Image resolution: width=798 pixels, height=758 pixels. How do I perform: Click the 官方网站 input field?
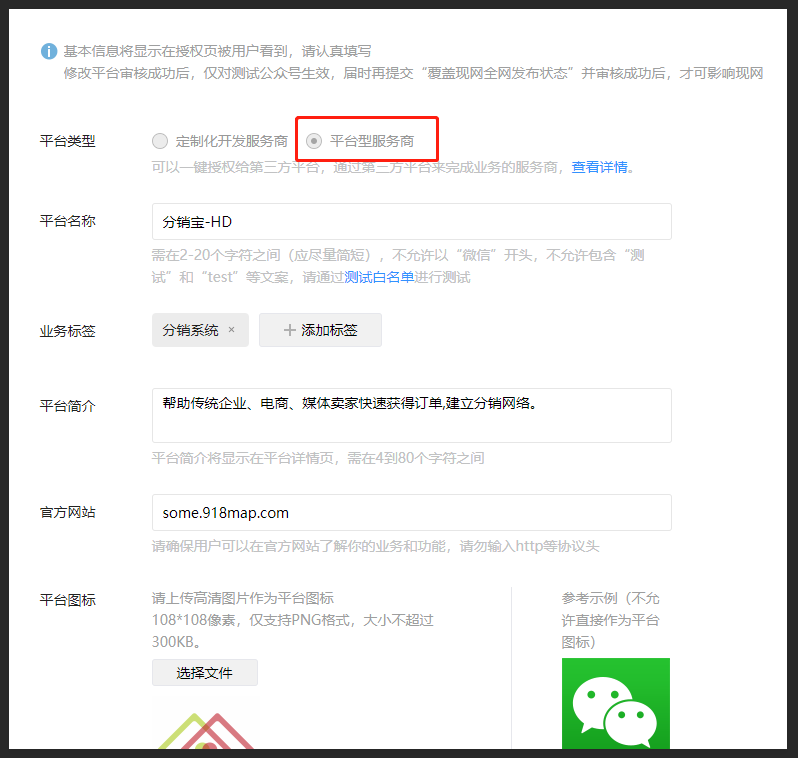pyautogui.click(x=411, y=512)
